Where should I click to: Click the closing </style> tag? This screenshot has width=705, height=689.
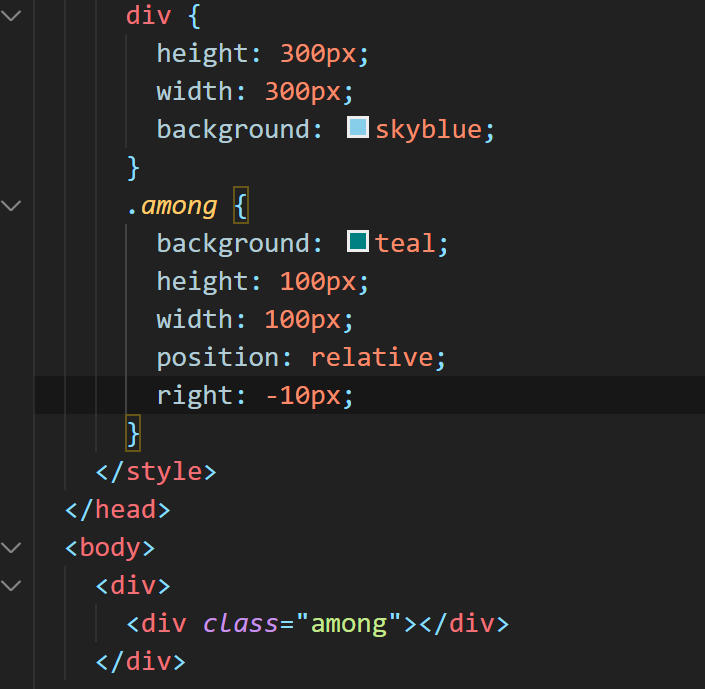pos(156,471)
